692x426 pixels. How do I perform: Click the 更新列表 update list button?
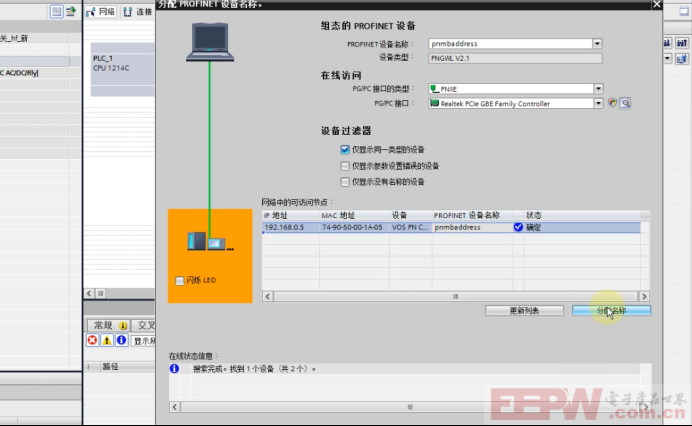coord(524,311)
